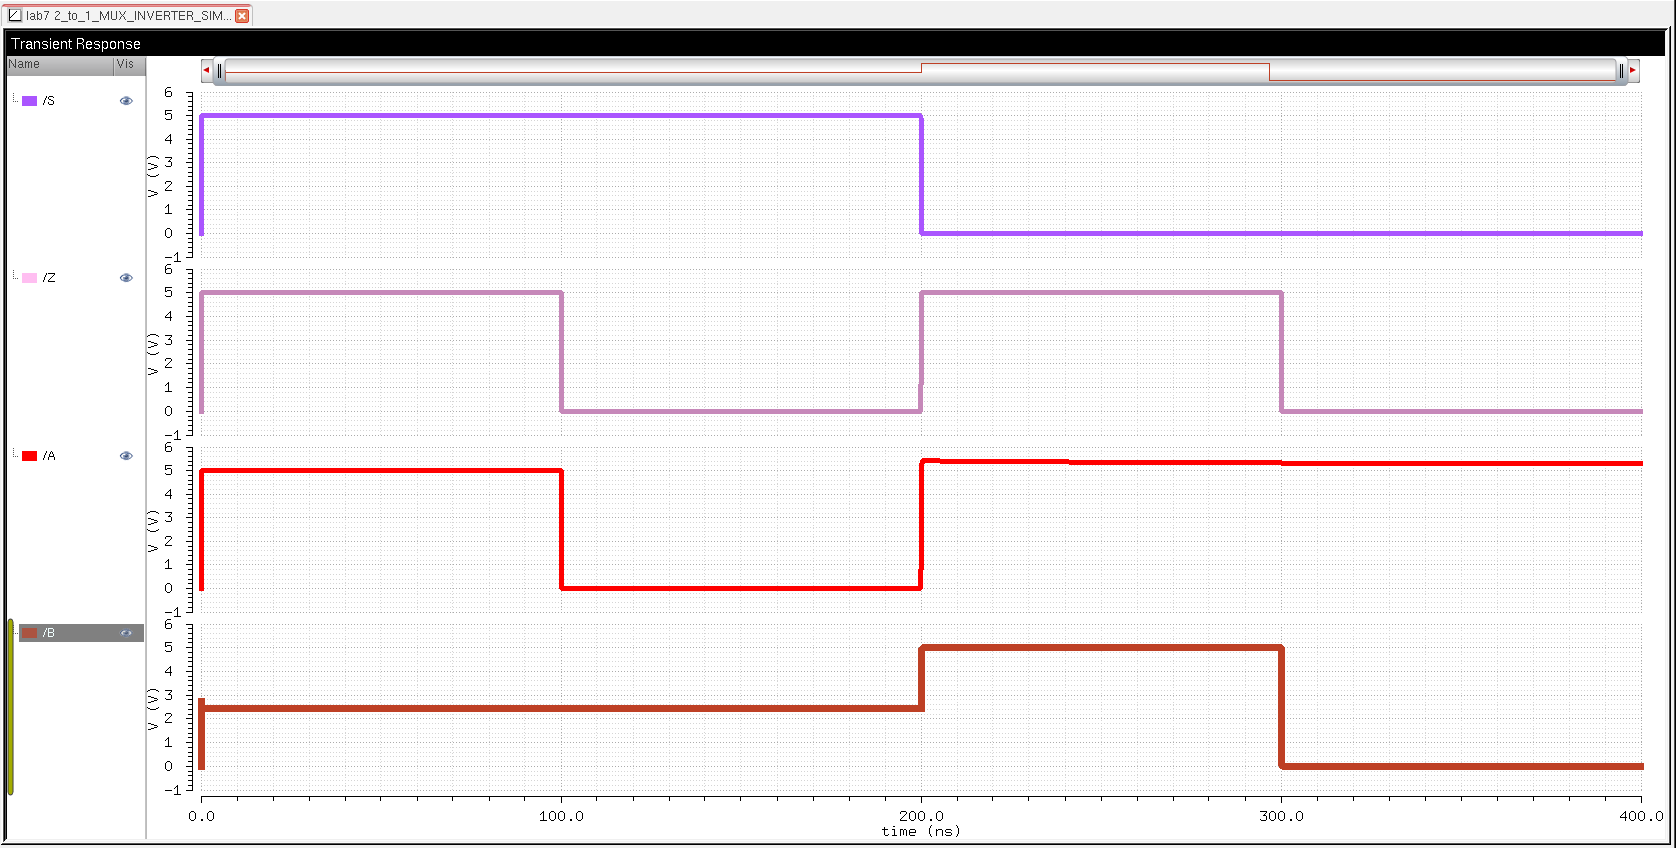Expand the /A signal tree node

pyautogui.click(x=15, y=454)
